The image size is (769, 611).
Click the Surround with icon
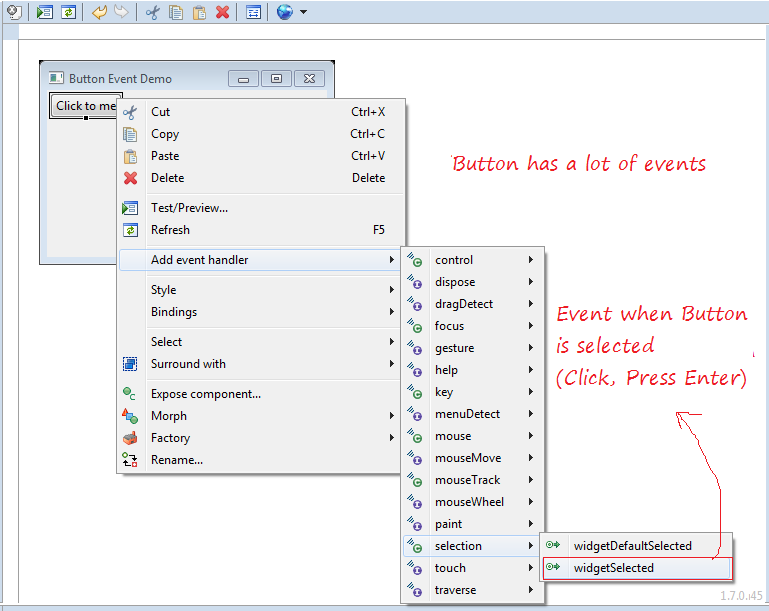coord(130,364)
